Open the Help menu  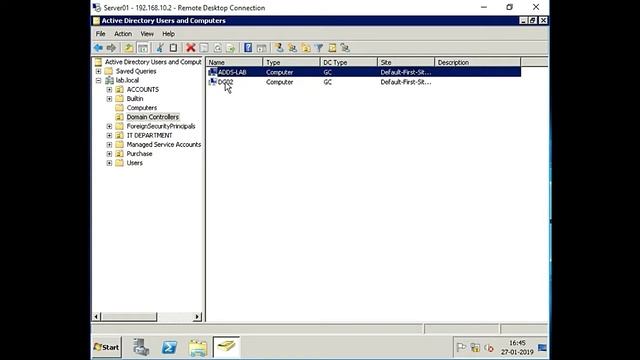pos(168,34)
